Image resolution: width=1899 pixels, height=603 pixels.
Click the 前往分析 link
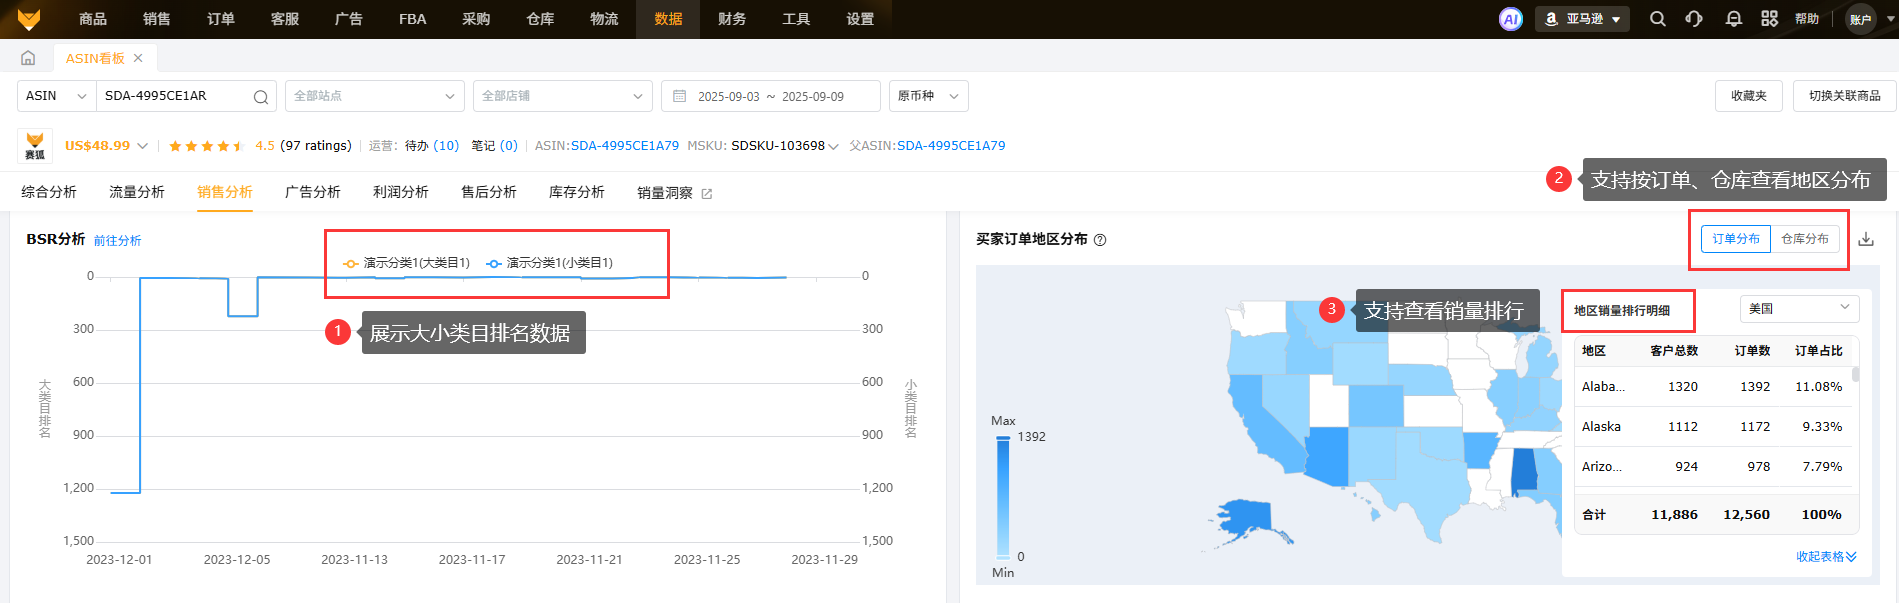(x=117, y=241)
